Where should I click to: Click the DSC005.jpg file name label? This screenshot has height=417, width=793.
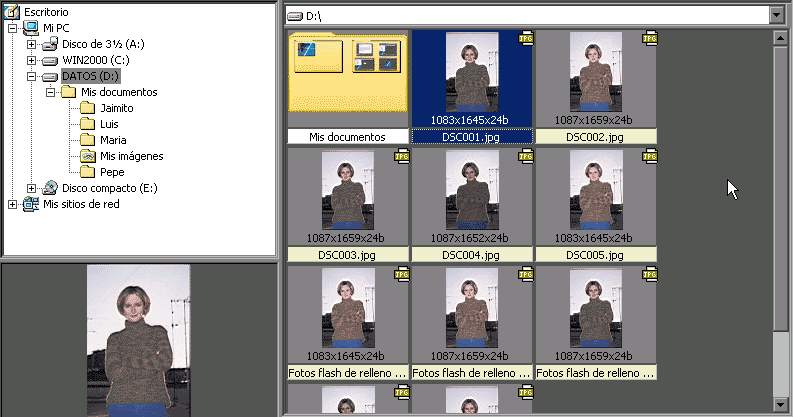click(596, 255)
